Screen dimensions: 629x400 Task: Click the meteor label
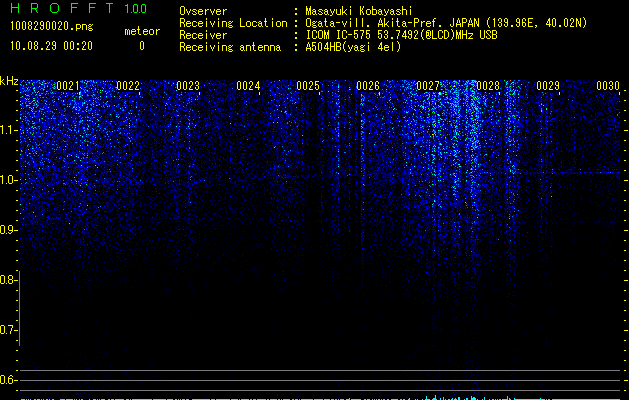pyautogui.click(x=142, y=31)
